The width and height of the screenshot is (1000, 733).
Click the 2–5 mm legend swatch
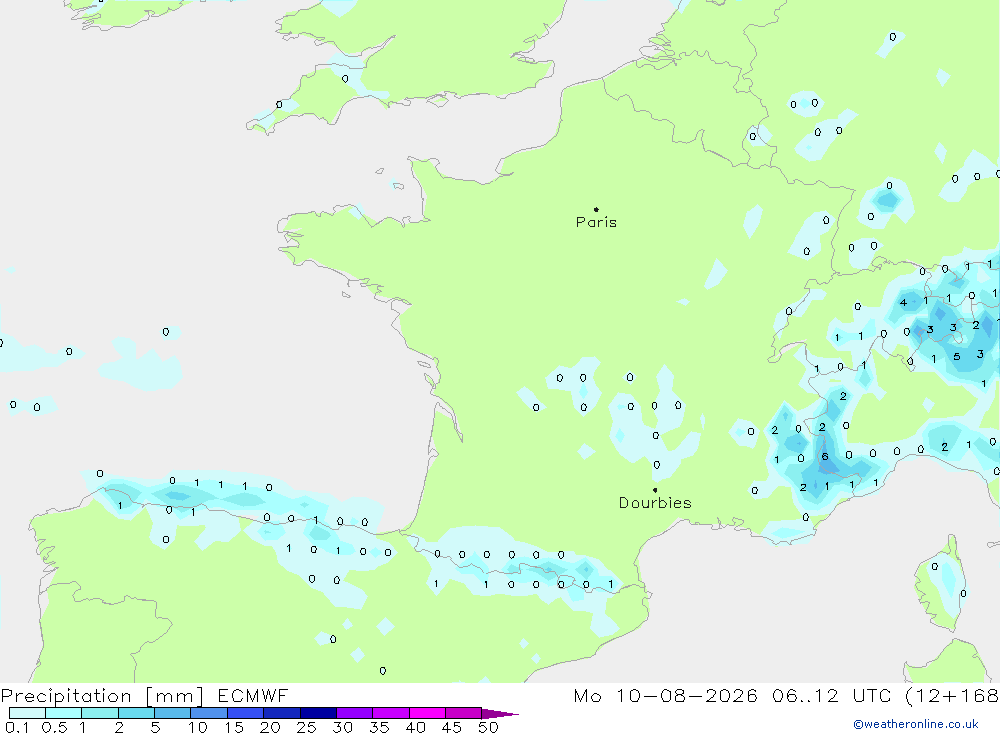coord(136,713)
